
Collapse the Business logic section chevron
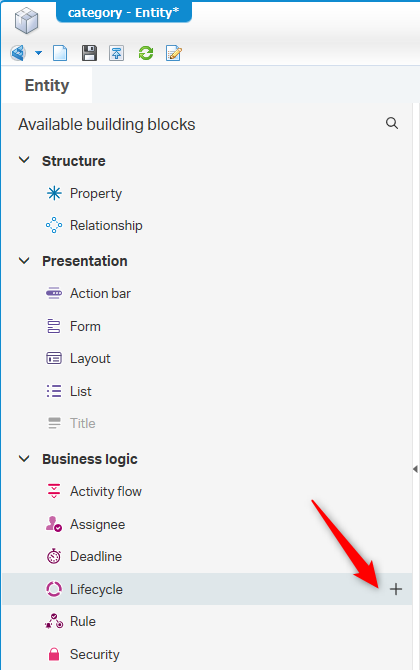[24, 458]
